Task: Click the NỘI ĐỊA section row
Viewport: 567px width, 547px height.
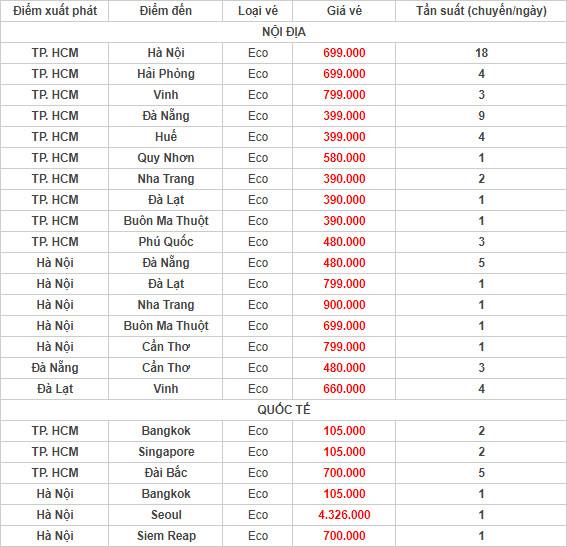Action: tap(284, 32)
